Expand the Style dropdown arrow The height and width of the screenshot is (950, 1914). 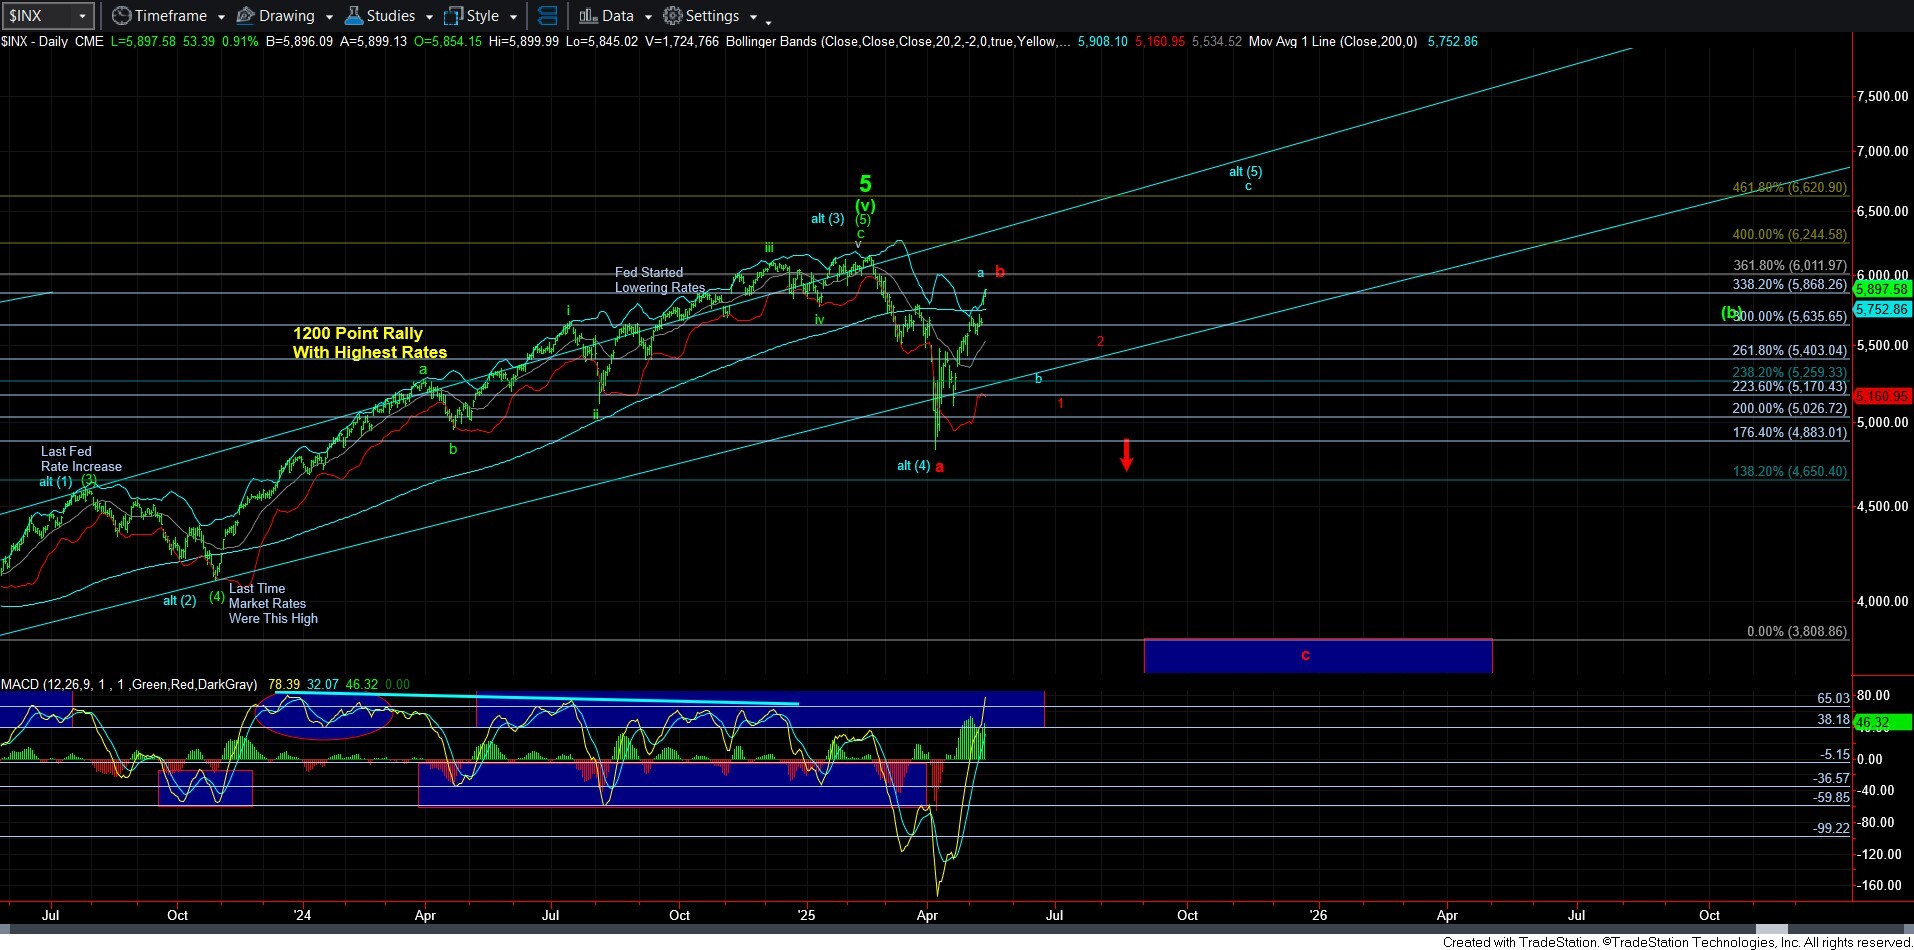513,17
